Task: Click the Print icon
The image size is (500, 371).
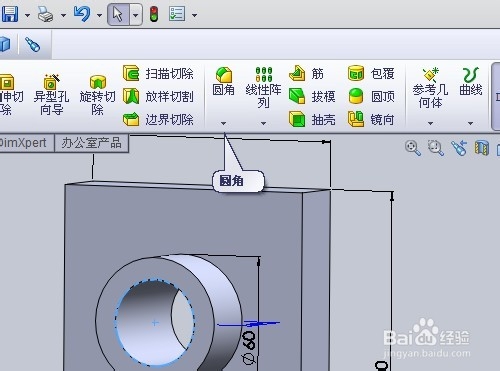Action: tap(45, 15)
